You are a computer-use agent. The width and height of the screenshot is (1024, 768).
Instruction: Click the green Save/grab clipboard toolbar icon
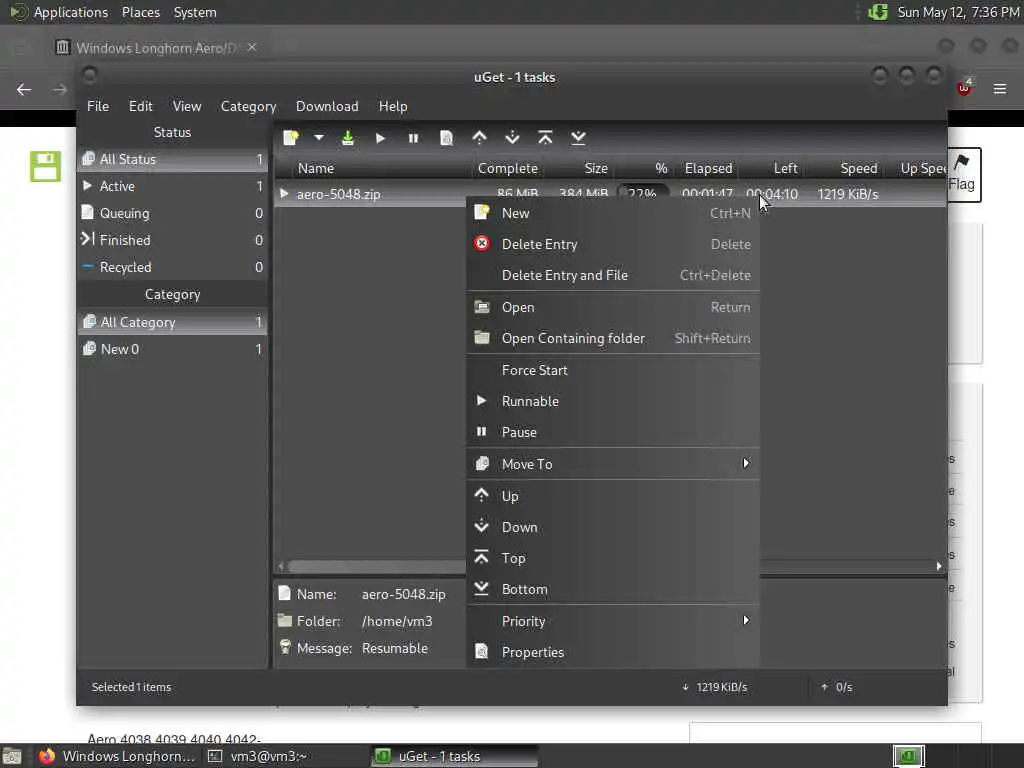(x=348, y=138)
